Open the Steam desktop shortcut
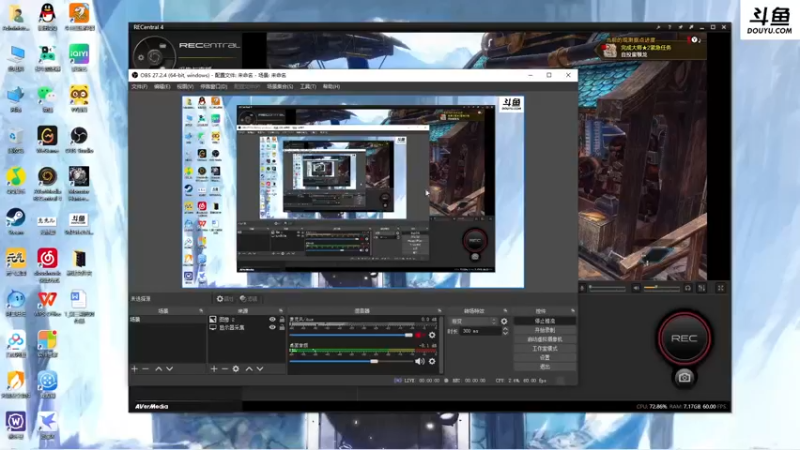The width and height of the screenshot is (800, 450). pos(16,221)
